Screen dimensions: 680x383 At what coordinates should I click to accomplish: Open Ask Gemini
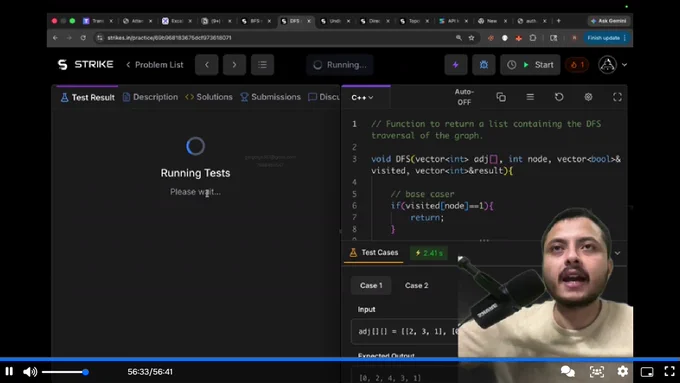609,21
